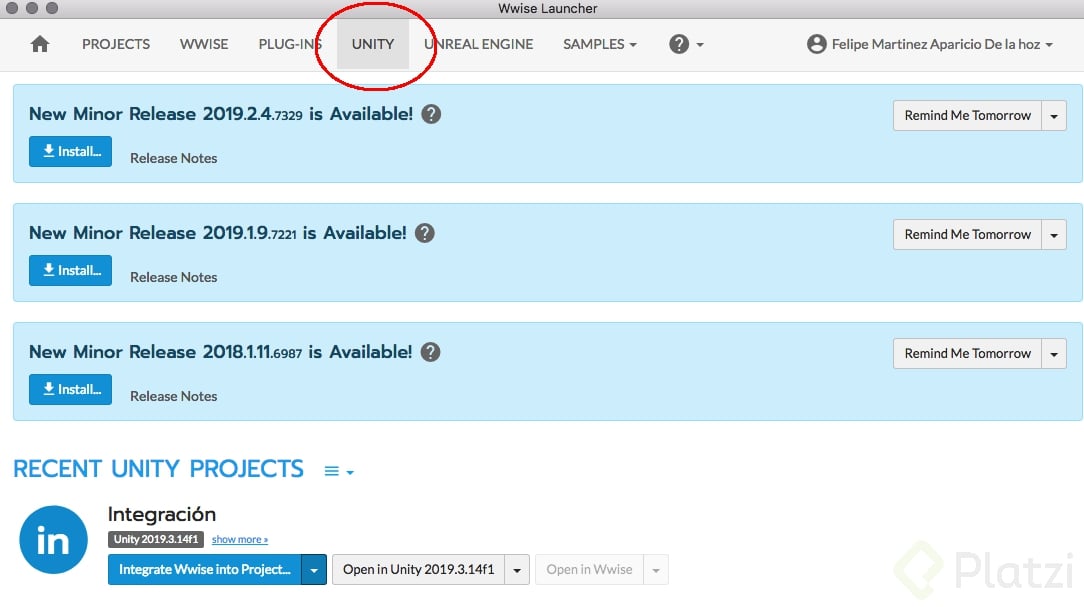The image size is (1084, 607).
Task: Click Remind Me Tomorrow for release 2019.1.9
Action: coord(967,234)
